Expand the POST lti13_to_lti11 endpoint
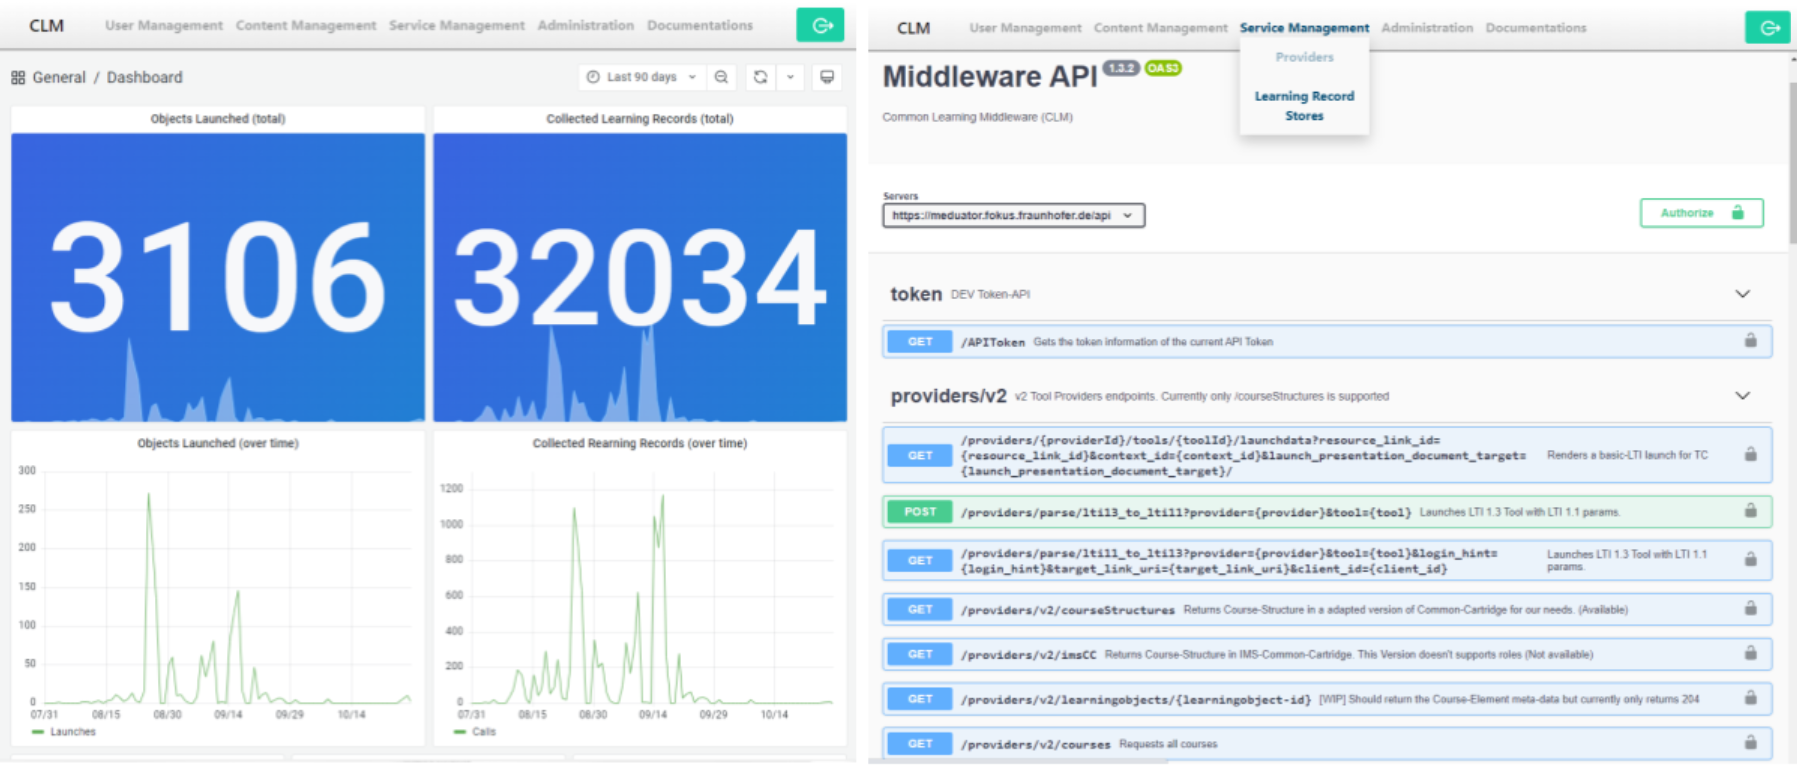 pos(1327,511)
